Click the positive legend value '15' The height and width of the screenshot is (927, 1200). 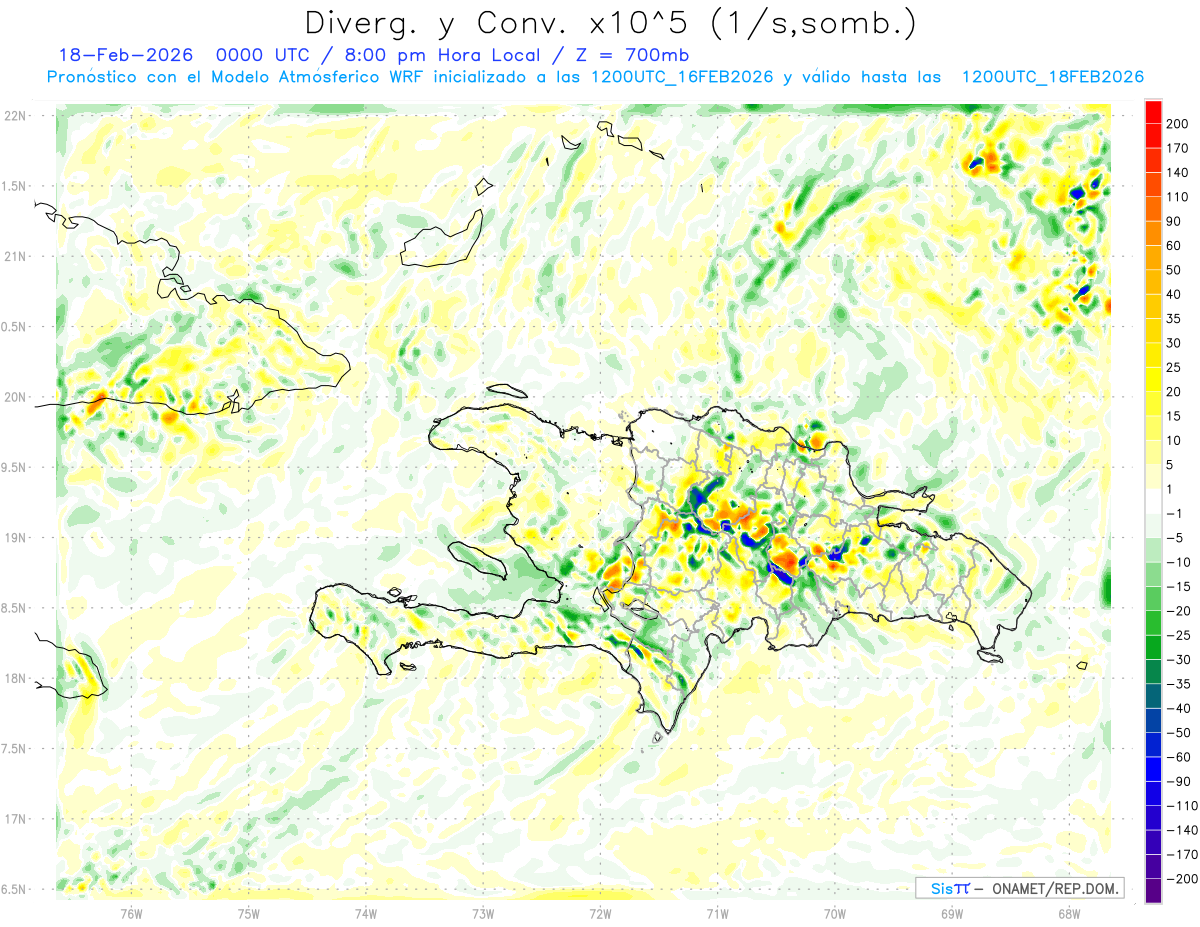pos(1174,415)
